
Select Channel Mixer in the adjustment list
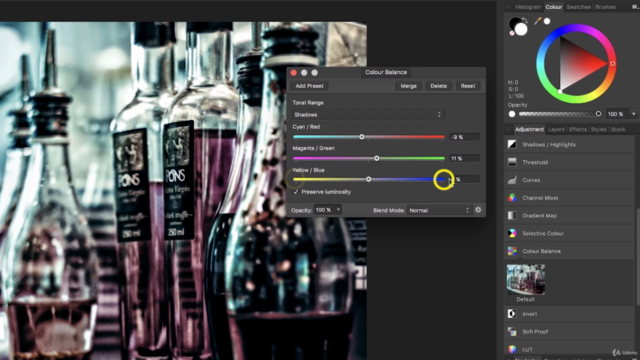569,198
